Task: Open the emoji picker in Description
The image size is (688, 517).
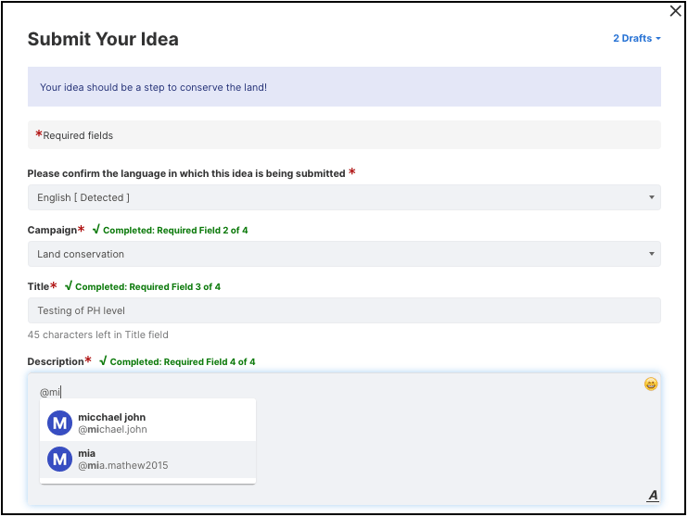Action: [651, 384]
